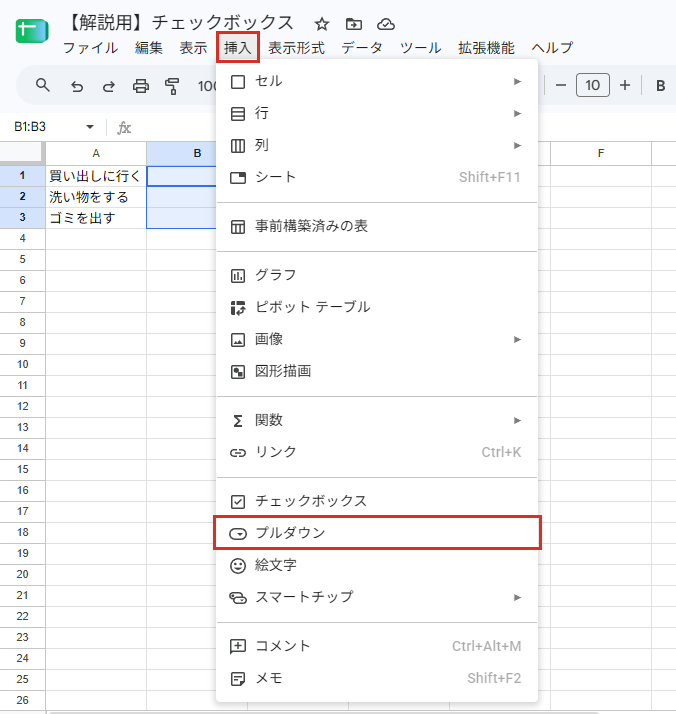Expand the スマートチップ submenu
Viewport: 676px width, 714px height.
pyautogui.click(x=376, y=597)
